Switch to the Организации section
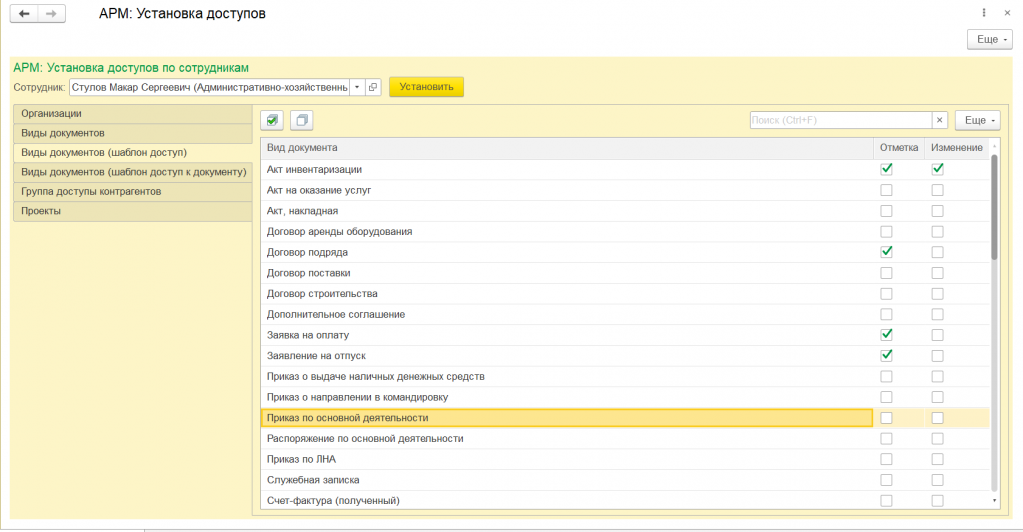This screenshot has height=532, width=1023. 132,114
